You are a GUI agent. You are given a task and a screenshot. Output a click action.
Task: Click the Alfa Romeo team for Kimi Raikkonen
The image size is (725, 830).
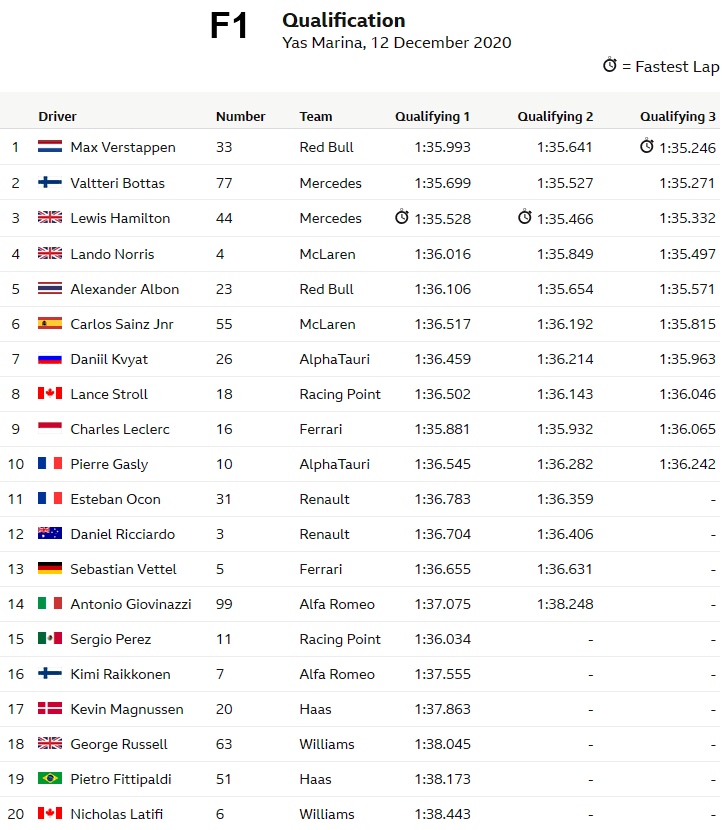click(x=337, y=674)
